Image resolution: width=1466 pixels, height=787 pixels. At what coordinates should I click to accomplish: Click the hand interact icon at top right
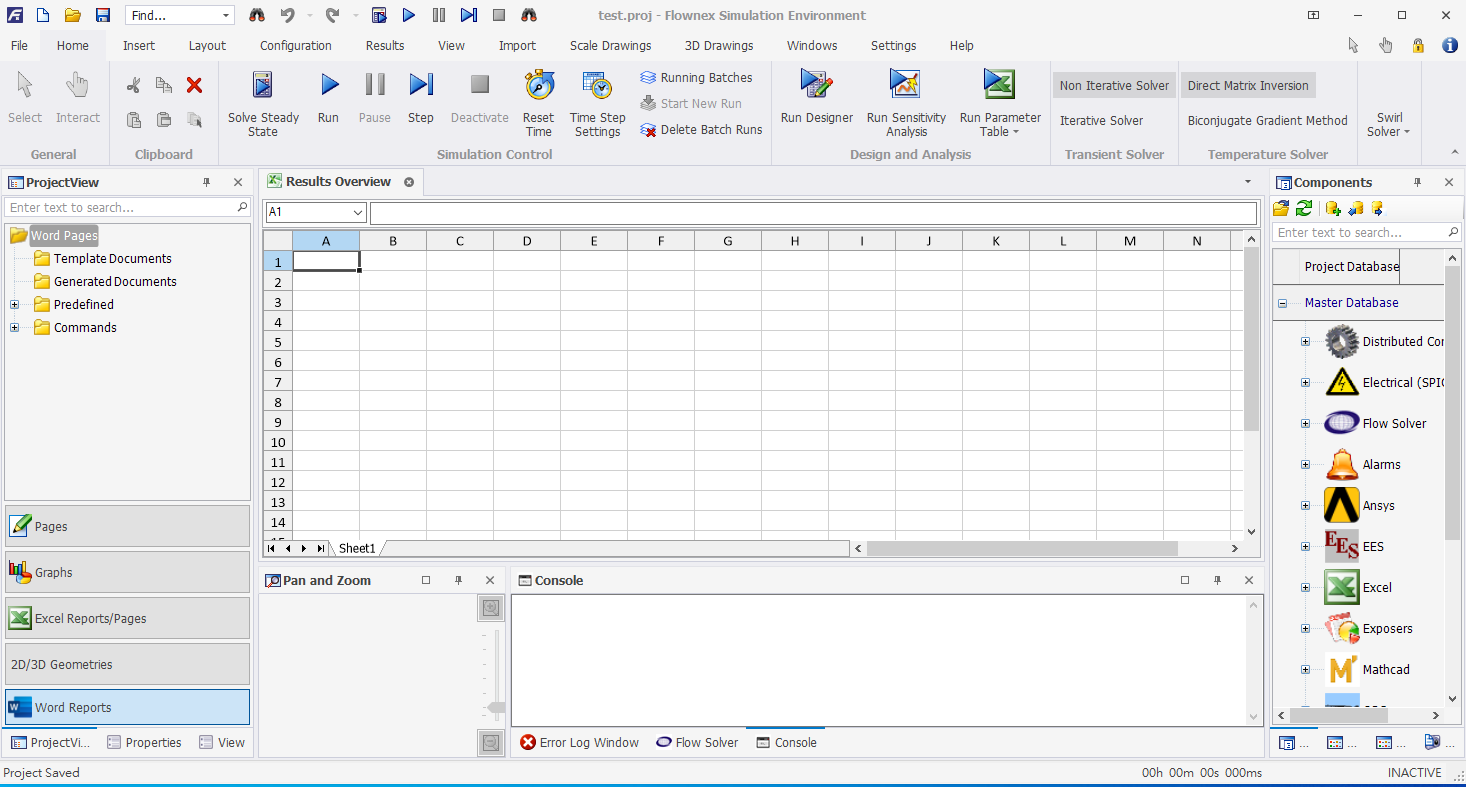pyautogui.click(x=1385, y=45)
